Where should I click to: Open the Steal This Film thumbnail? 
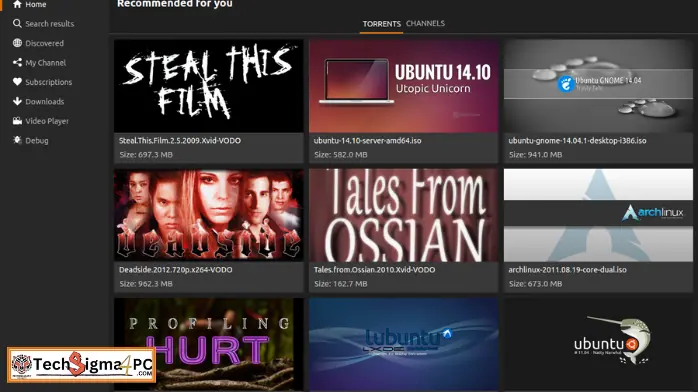click(209, 86)
